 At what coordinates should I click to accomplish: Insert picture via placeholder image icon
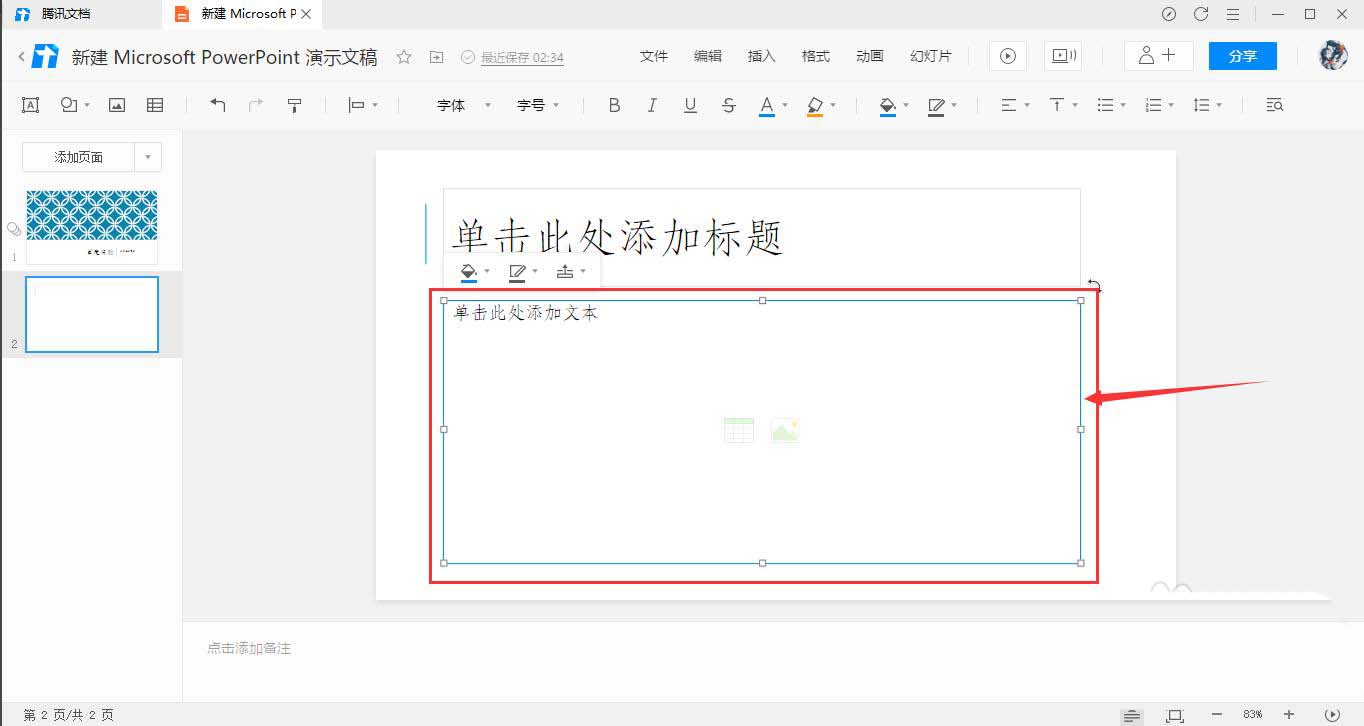coord(785,430)
